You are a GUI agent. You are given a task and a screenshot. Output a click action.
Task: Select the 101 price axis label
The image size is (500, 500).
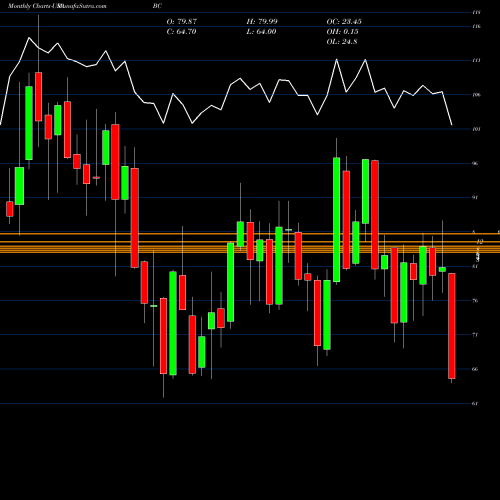476,129
